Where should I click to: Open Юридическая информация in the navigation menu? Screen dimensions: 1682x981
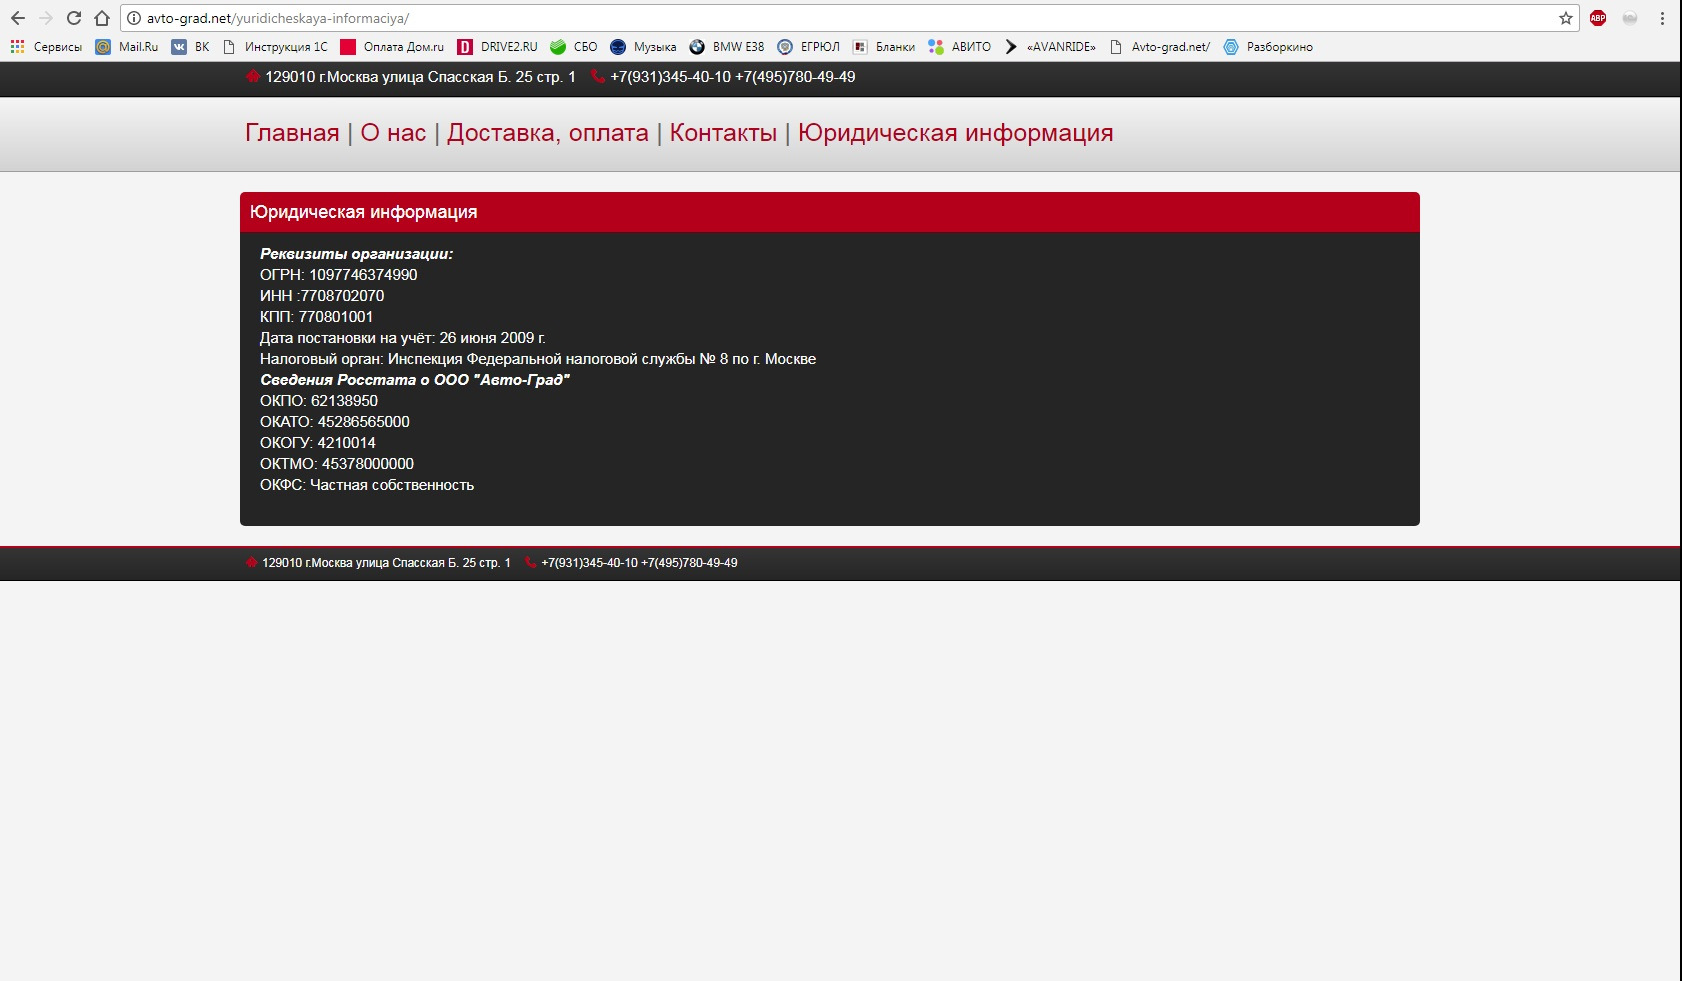[x=955, y=133]
